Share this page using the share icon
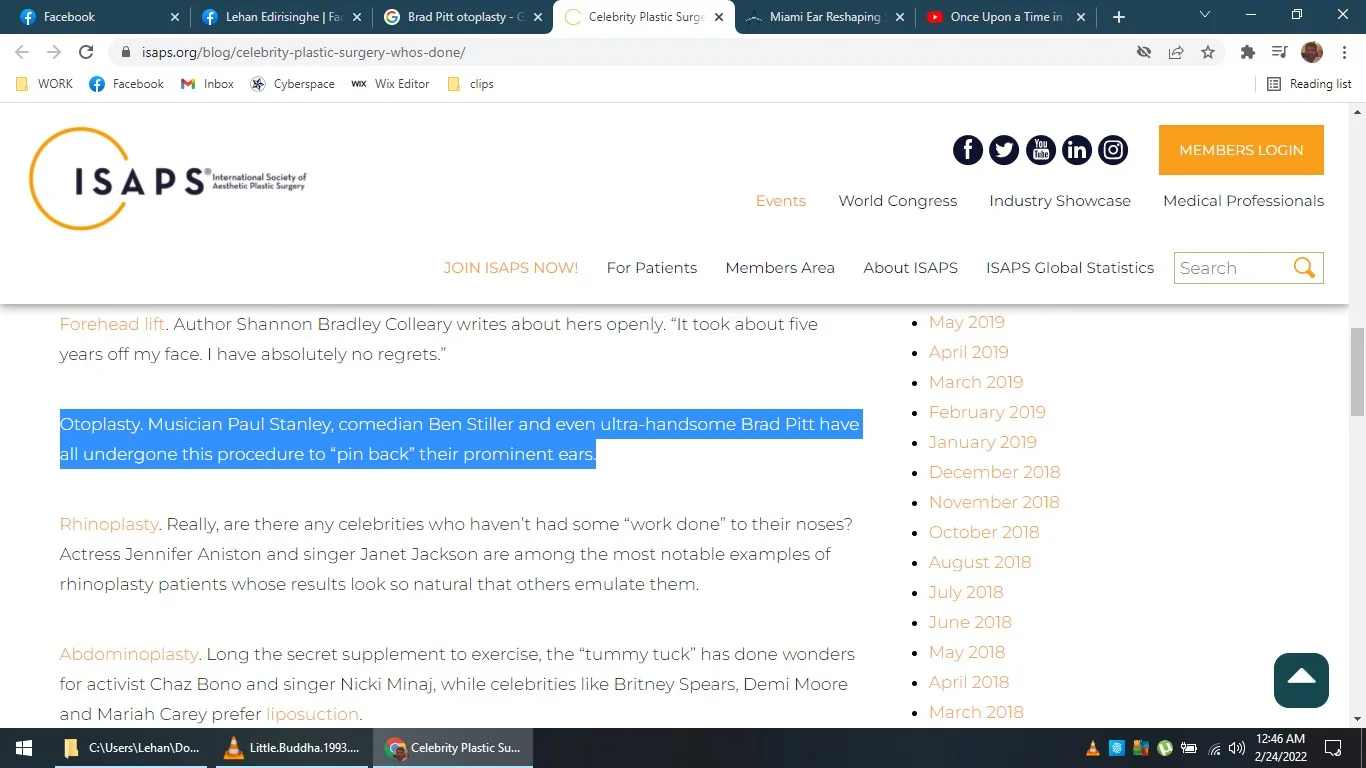This screenshot has height=768, width=1366. (1176, 52)
